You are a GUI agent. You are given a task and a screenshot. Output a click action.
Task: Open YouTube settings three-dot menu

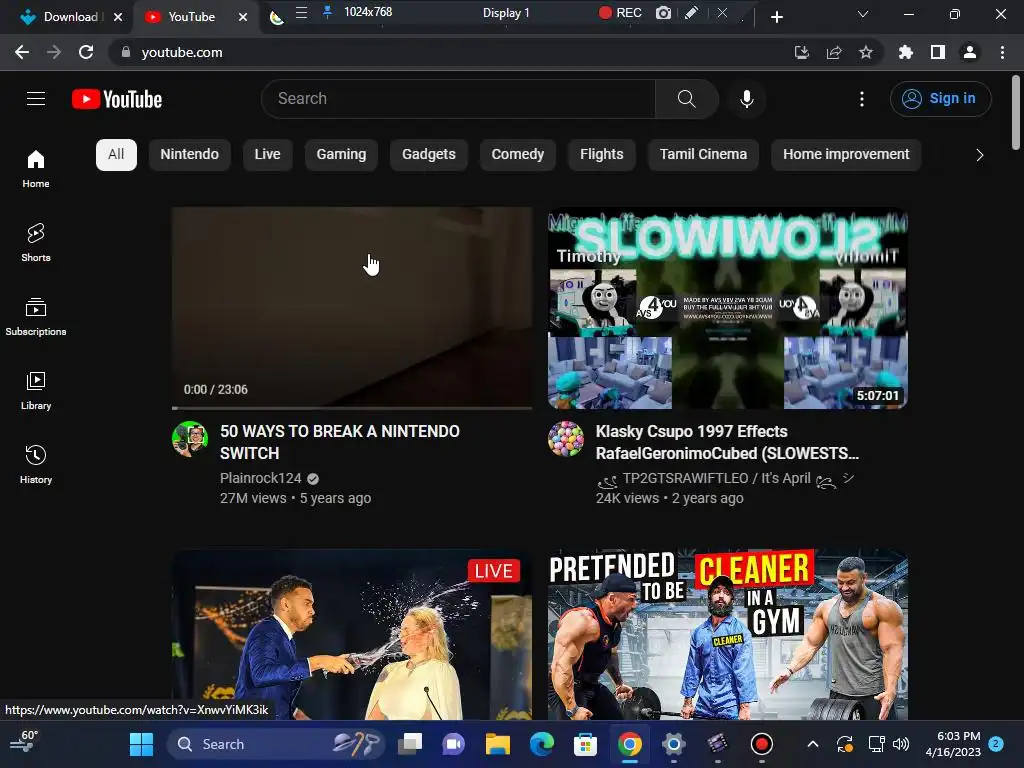coord(862,99)
